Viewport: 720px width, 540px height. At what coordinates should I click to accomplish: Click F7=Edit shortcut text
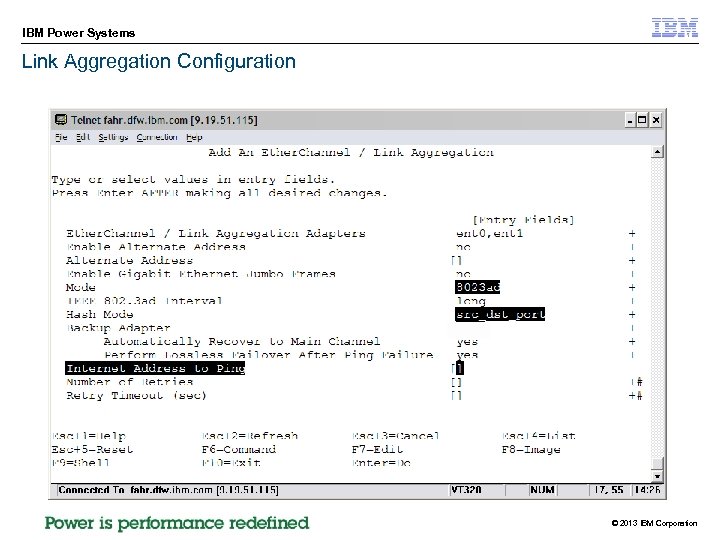point(377,449)
